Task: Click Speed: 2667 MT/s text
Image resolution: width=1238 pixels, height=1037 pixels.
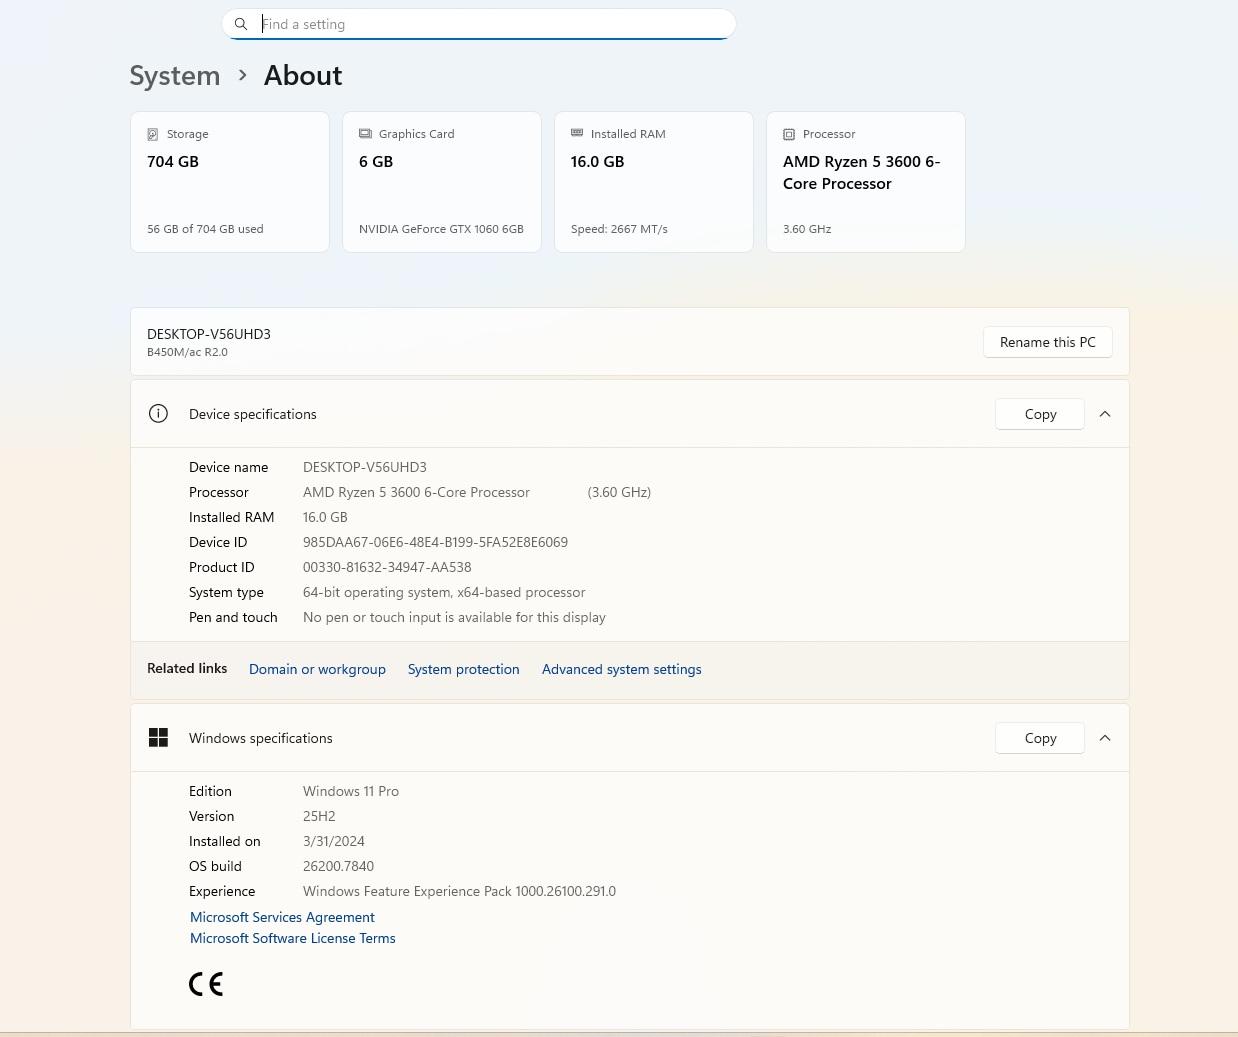Action: (619, 229)
